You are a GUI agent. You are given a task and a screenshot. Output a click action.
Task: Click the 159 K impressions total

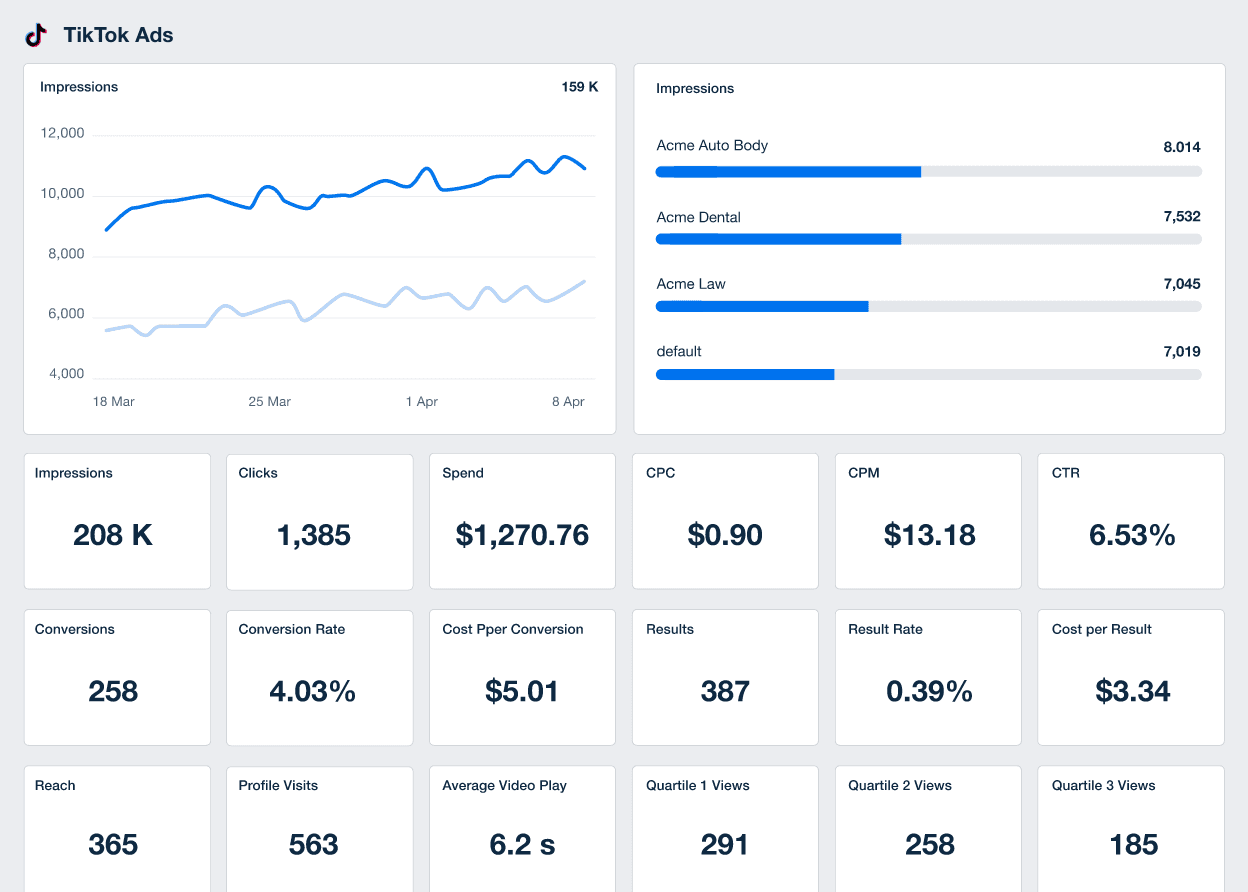[580, 87]
